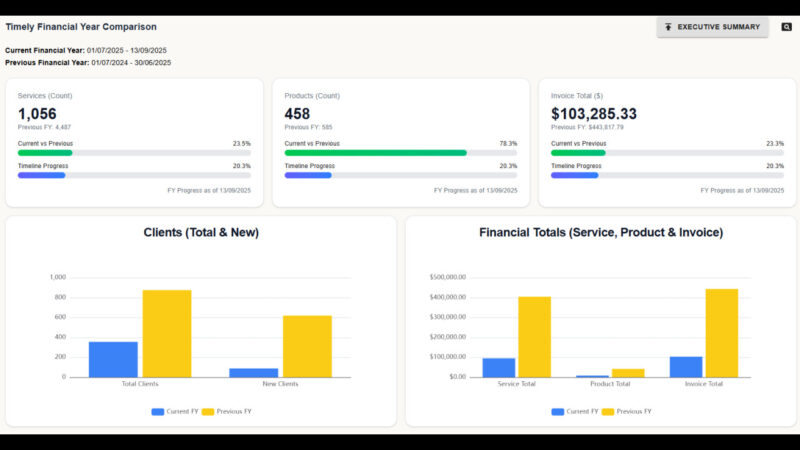The height and width of the screenshot is (450, 800).
Task: Click the Invoice Total $103,285.33 value
Action: point(594,114)
